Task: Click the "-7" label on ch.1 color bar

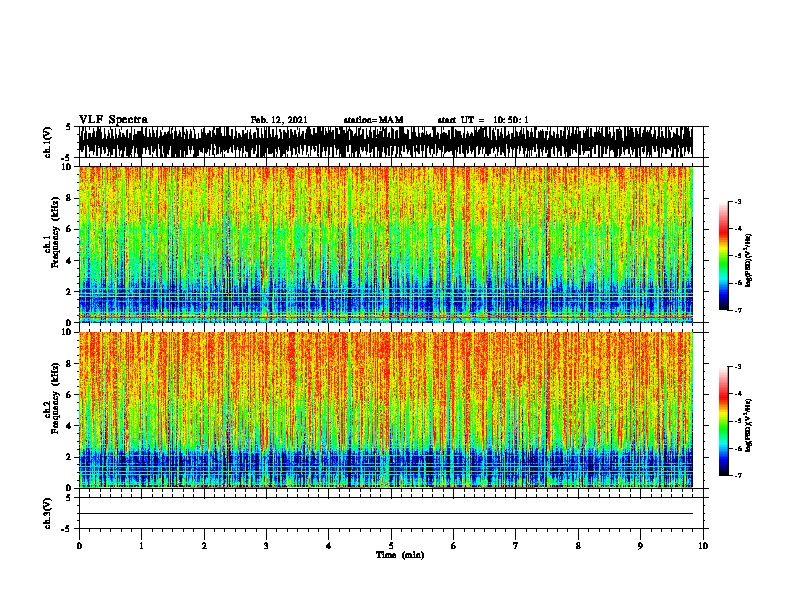Action: point(737,310)
